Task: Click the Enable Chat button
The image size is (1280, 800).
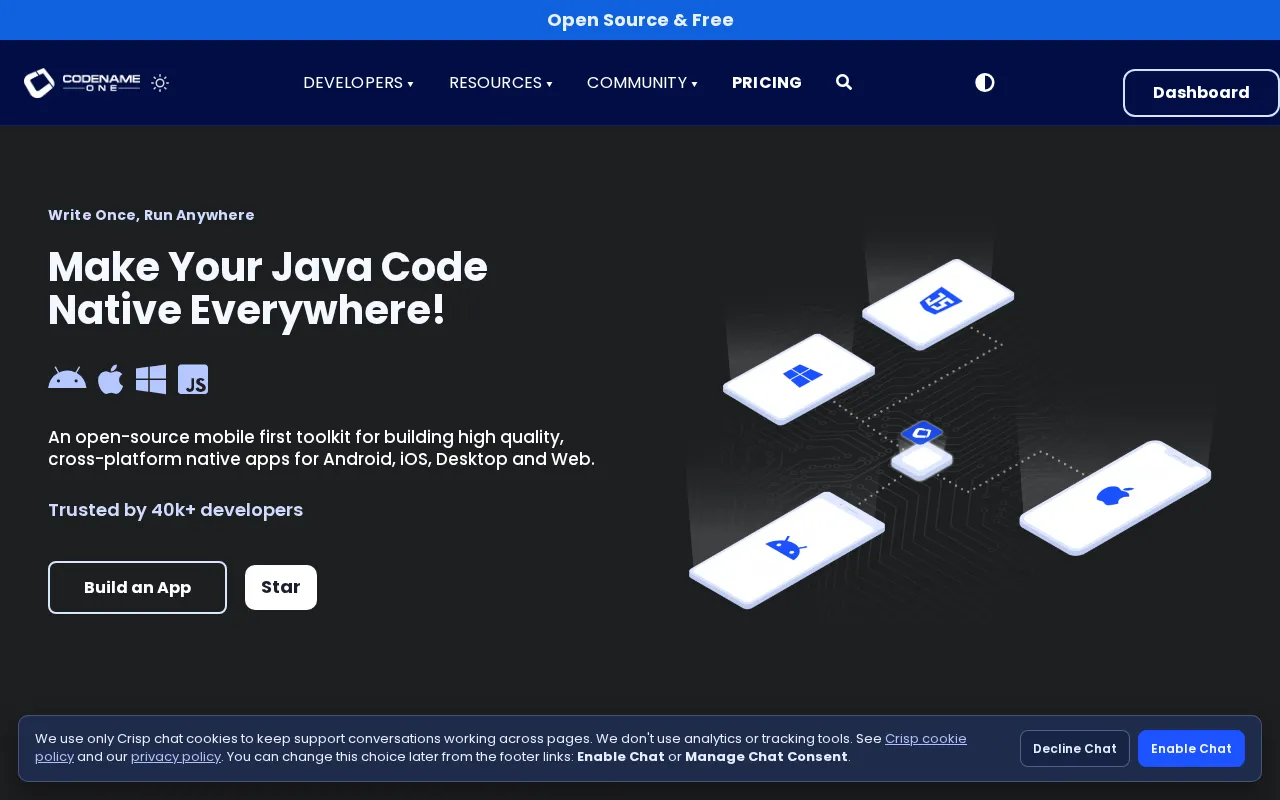Action: [x=1191, y=748]
